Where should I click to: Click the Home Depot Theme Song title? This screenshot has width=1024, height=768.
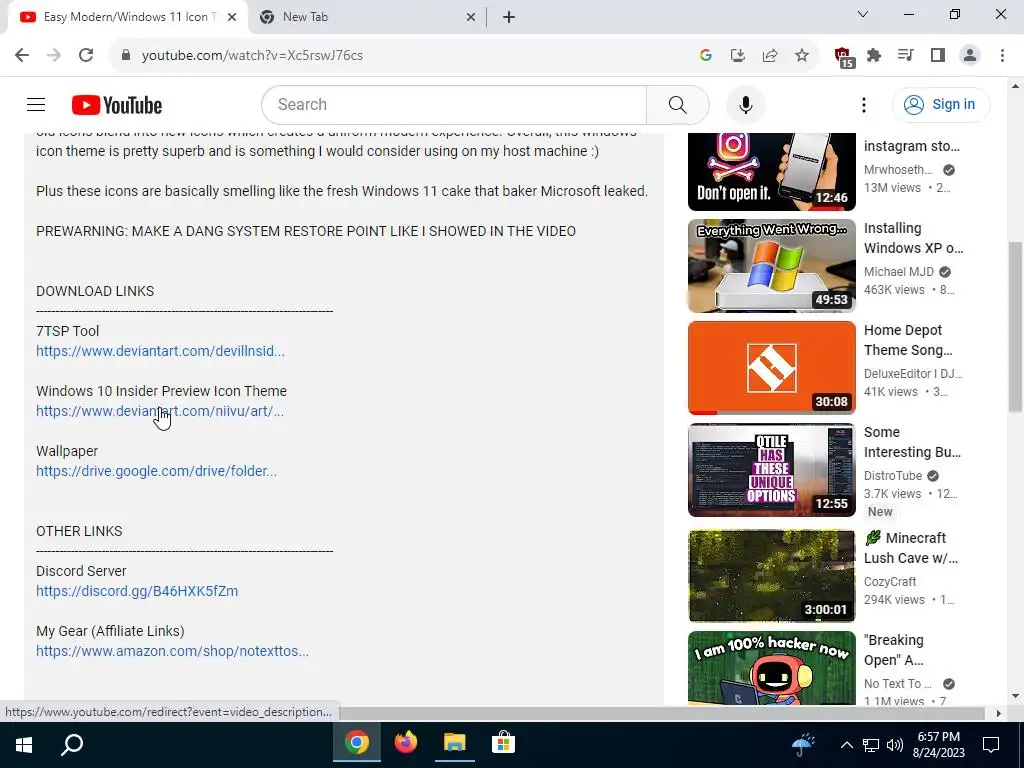pos(908,340)
